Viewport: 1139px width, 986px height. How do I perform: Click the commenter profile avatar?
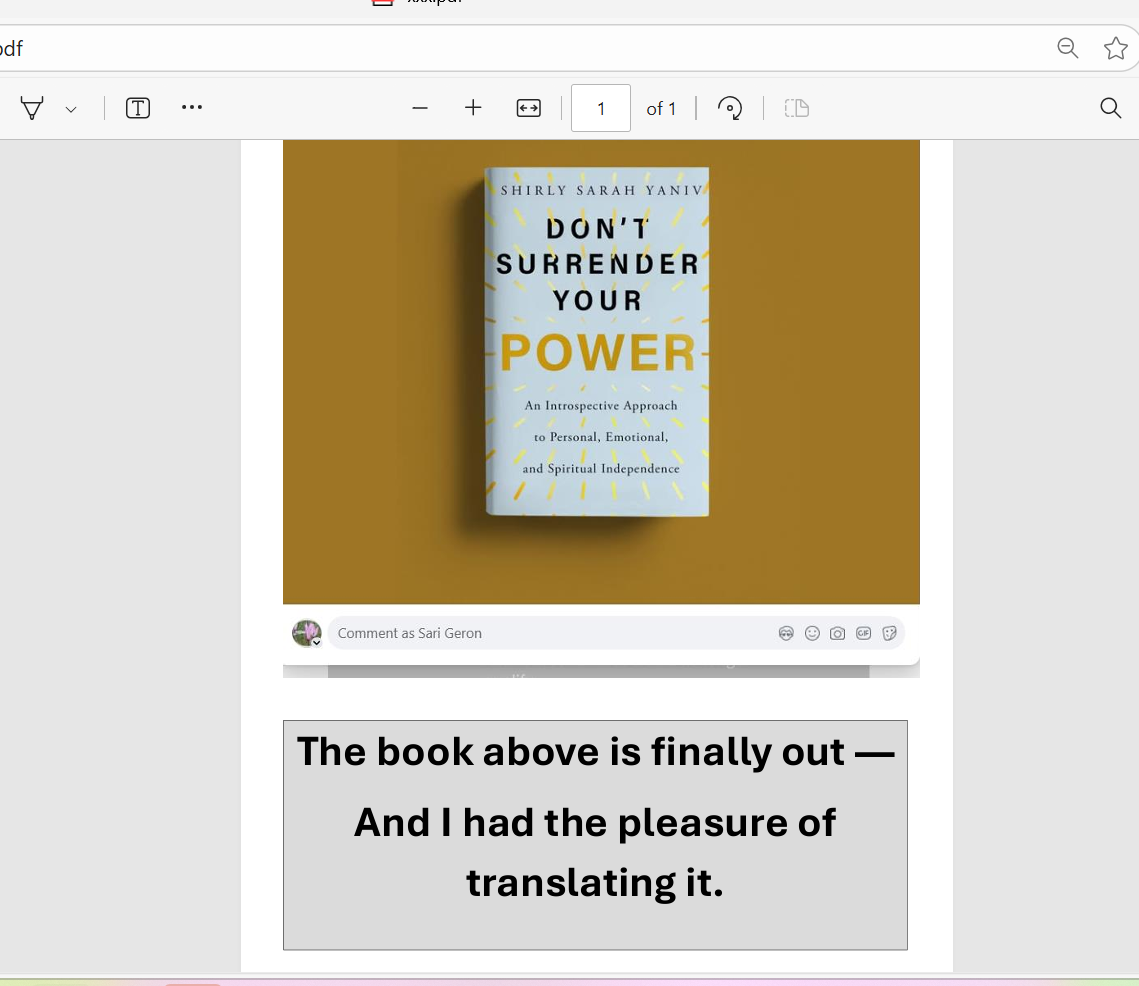coord(307,633)
